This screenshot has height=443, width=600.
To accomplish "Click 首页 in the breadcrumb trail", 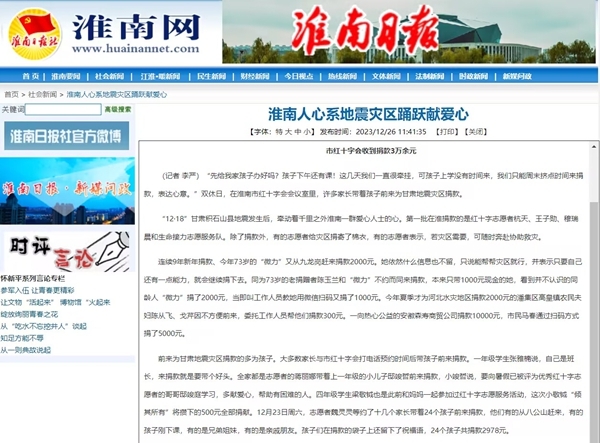I will coord(11,94).
